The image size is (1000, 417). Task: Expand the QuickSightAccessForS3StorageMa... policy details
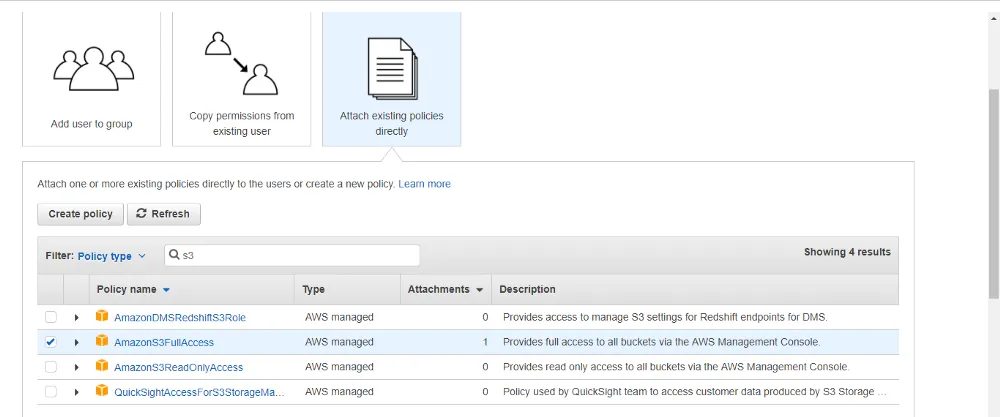[x=77, y=392]
